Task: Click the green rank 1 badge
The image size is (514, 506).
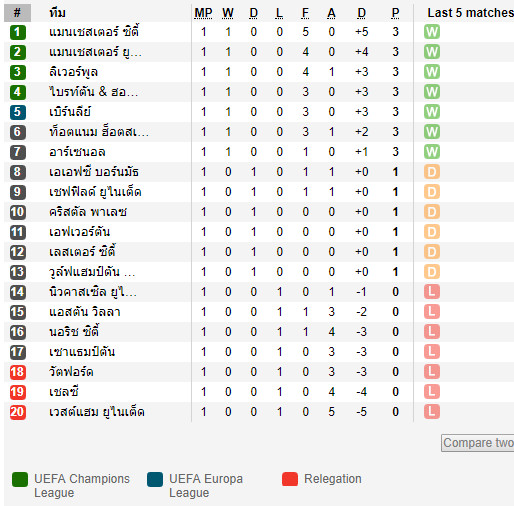Action: click(x=18, y=32)
